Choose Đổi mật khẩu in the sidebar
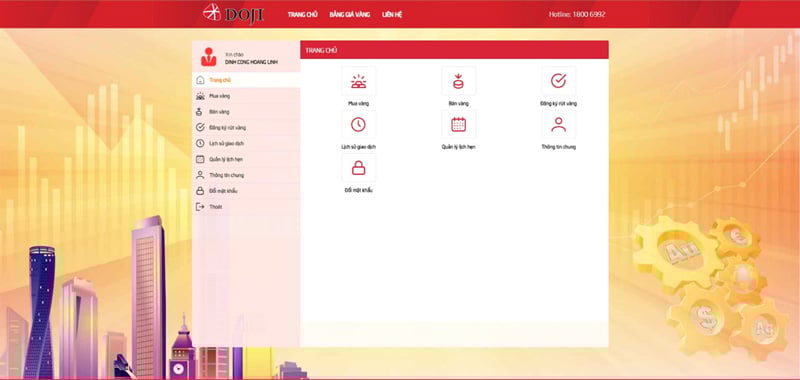The height and width of the screenshot is (380, 800). 246,191
